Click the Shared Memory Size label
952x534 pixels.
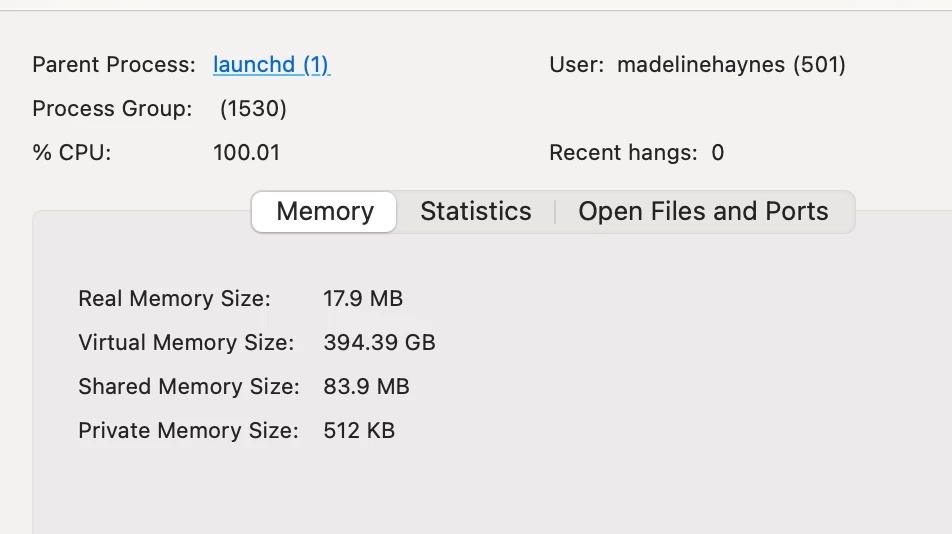[x=188, y=387]
